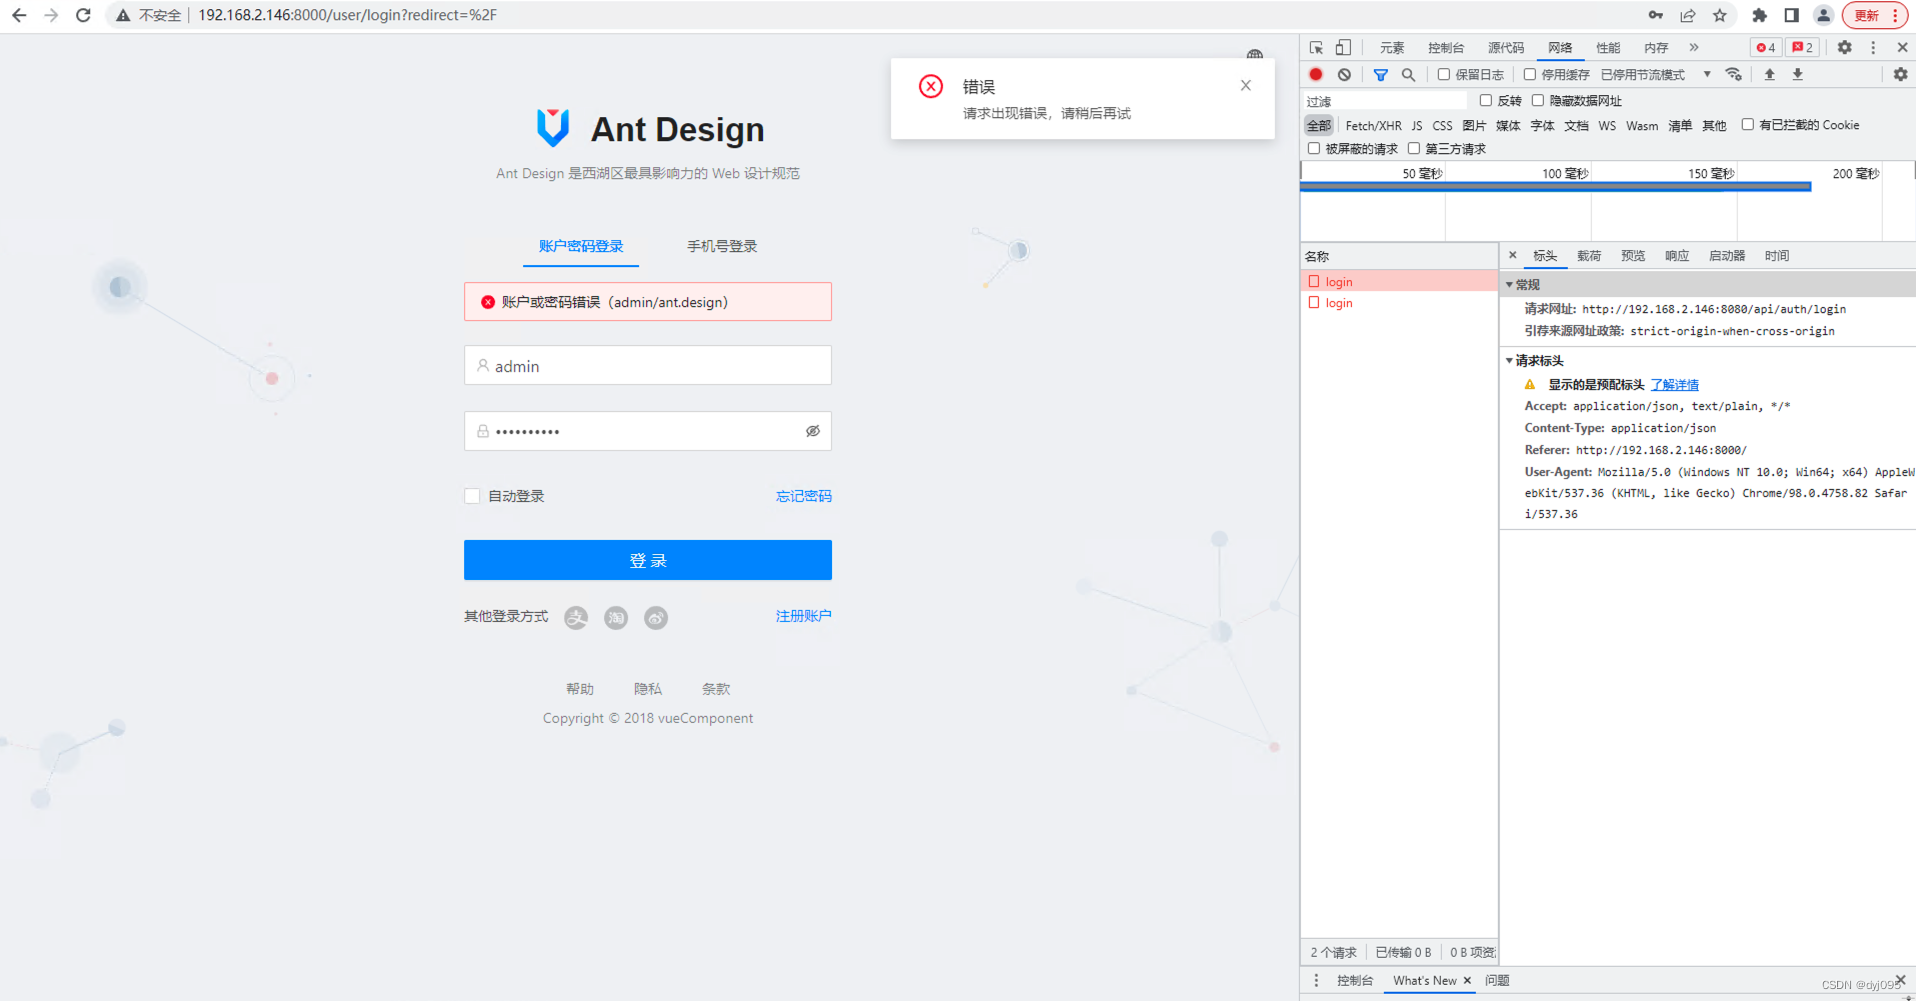1916x1001 pixels.
Task: Toggle the device toolbar icon
Action: [1343, 47]
